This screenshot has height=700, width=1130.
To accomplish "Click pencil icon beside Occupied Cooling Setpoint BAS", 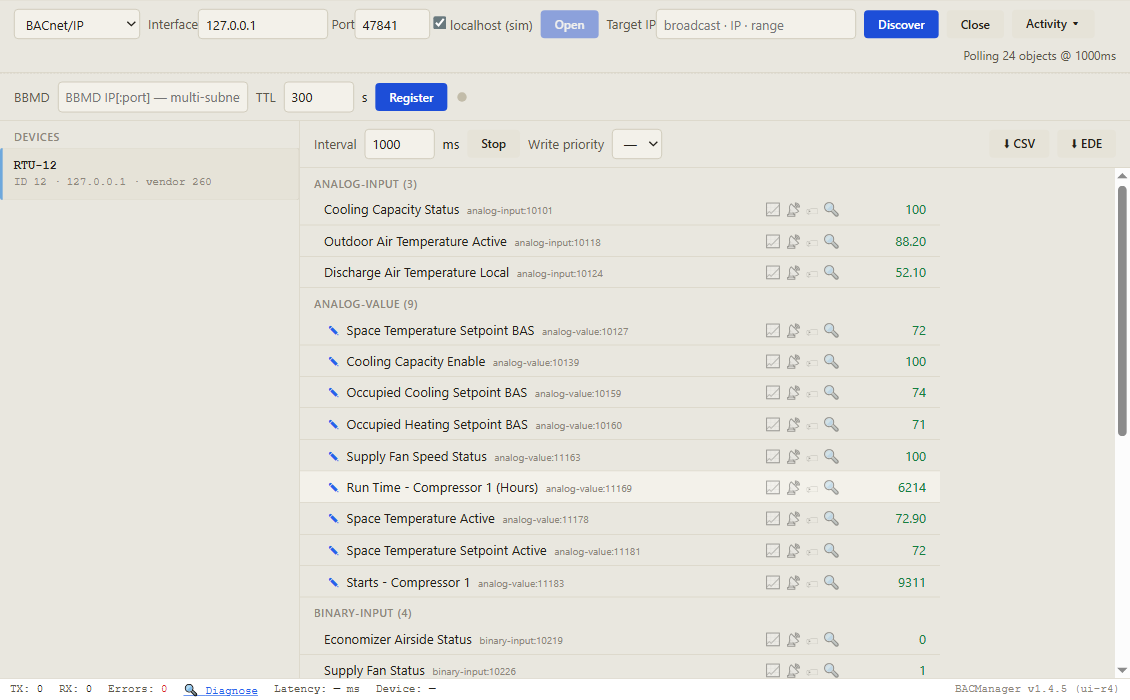I will coord(333,393).
